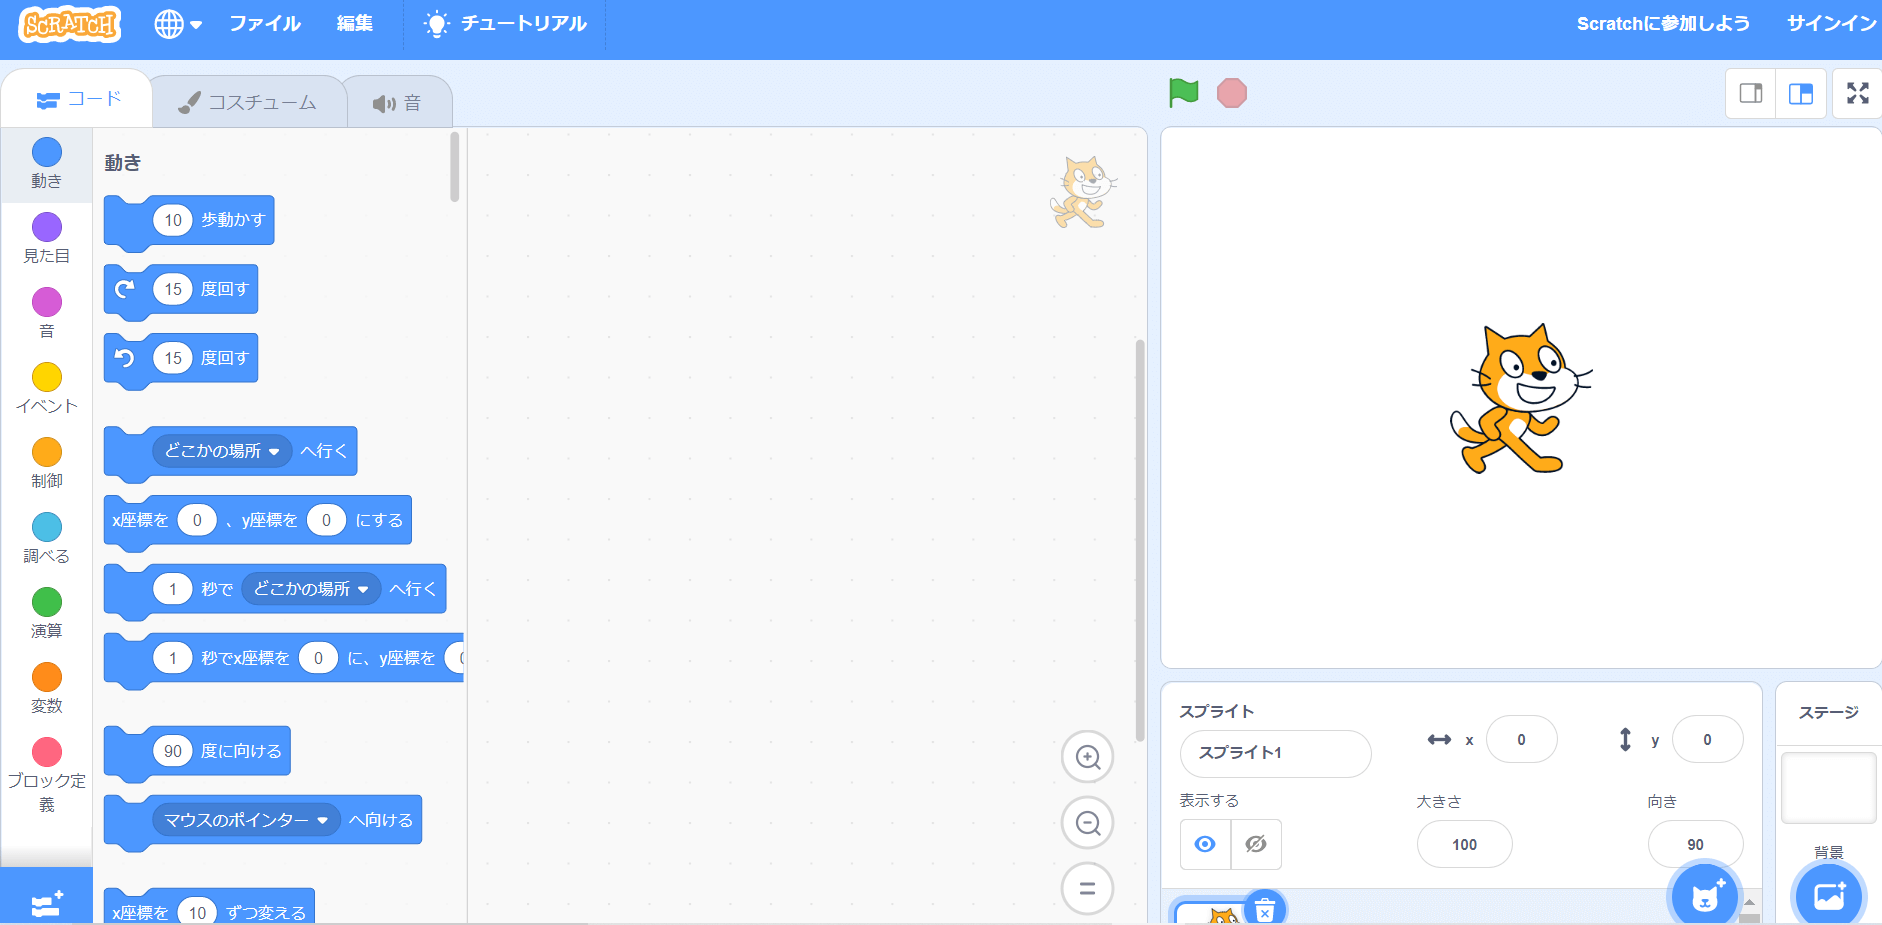The width and height of the screenshot is (1882, 925).
Task: Select the 制御 block category
Action: pyautogui.click(x=47, y=464)
